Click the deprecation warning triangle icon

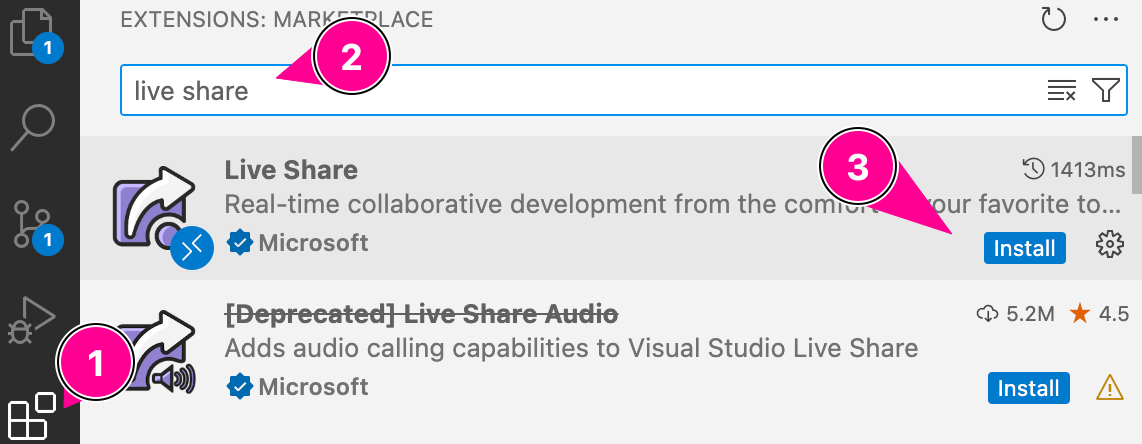[1110, 386]
